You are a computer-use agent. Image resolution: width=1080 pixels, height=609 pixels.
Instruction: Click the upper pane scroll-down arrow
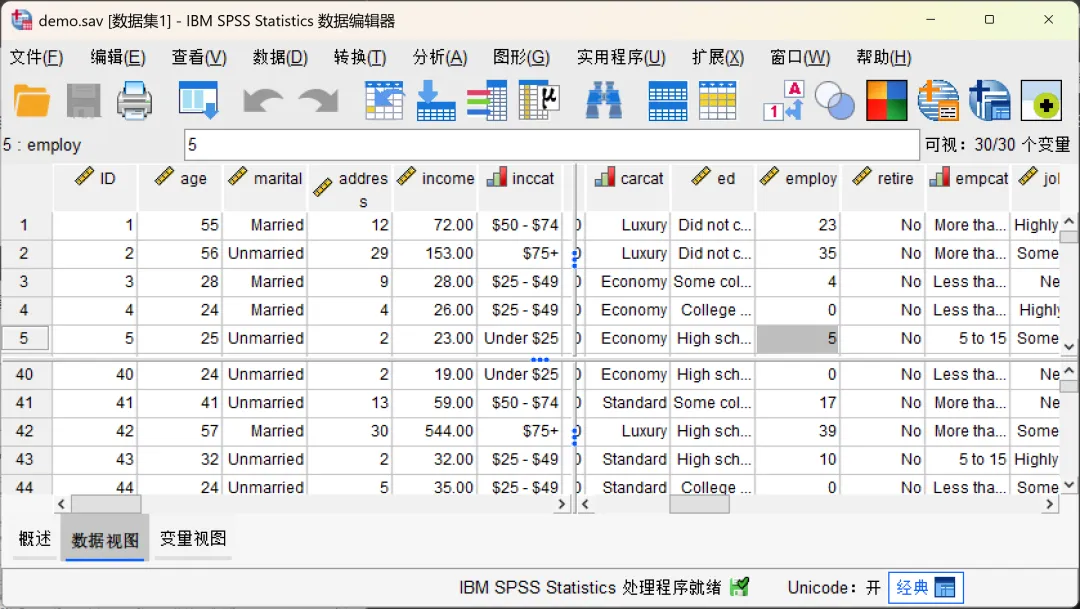(1069, 347)
